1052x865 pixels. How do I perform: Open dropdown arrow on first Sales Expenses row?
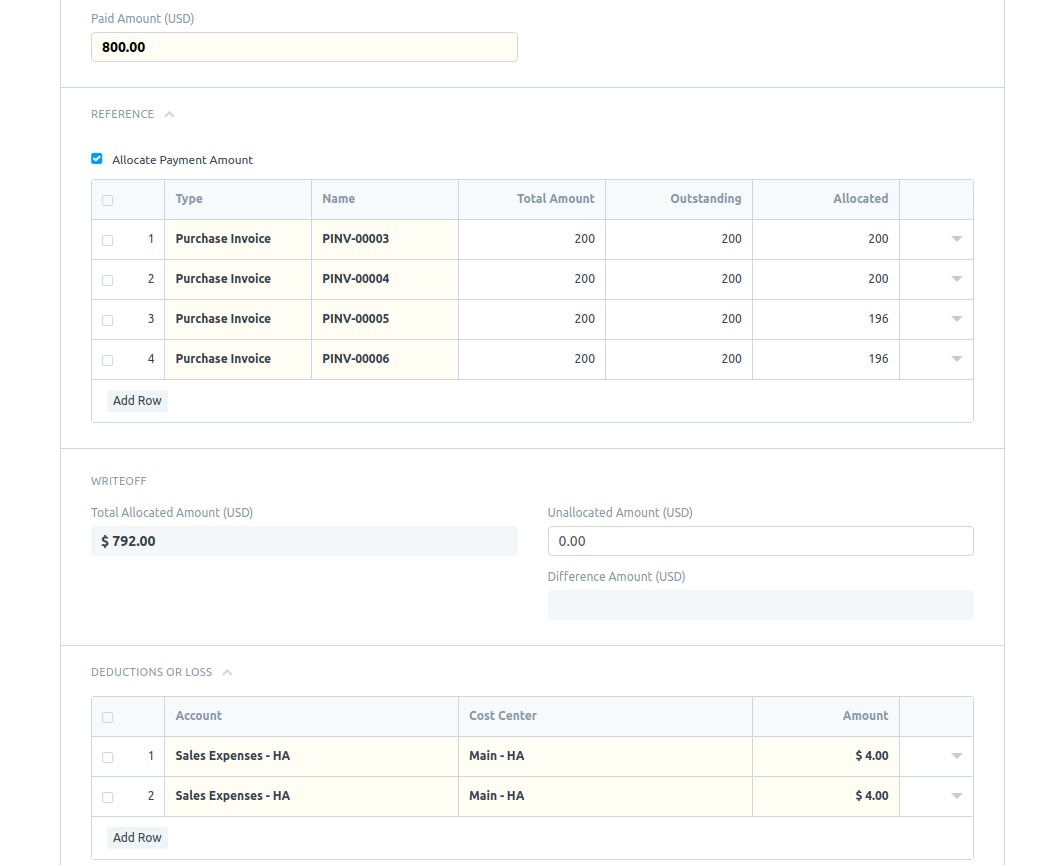(957, 756)
